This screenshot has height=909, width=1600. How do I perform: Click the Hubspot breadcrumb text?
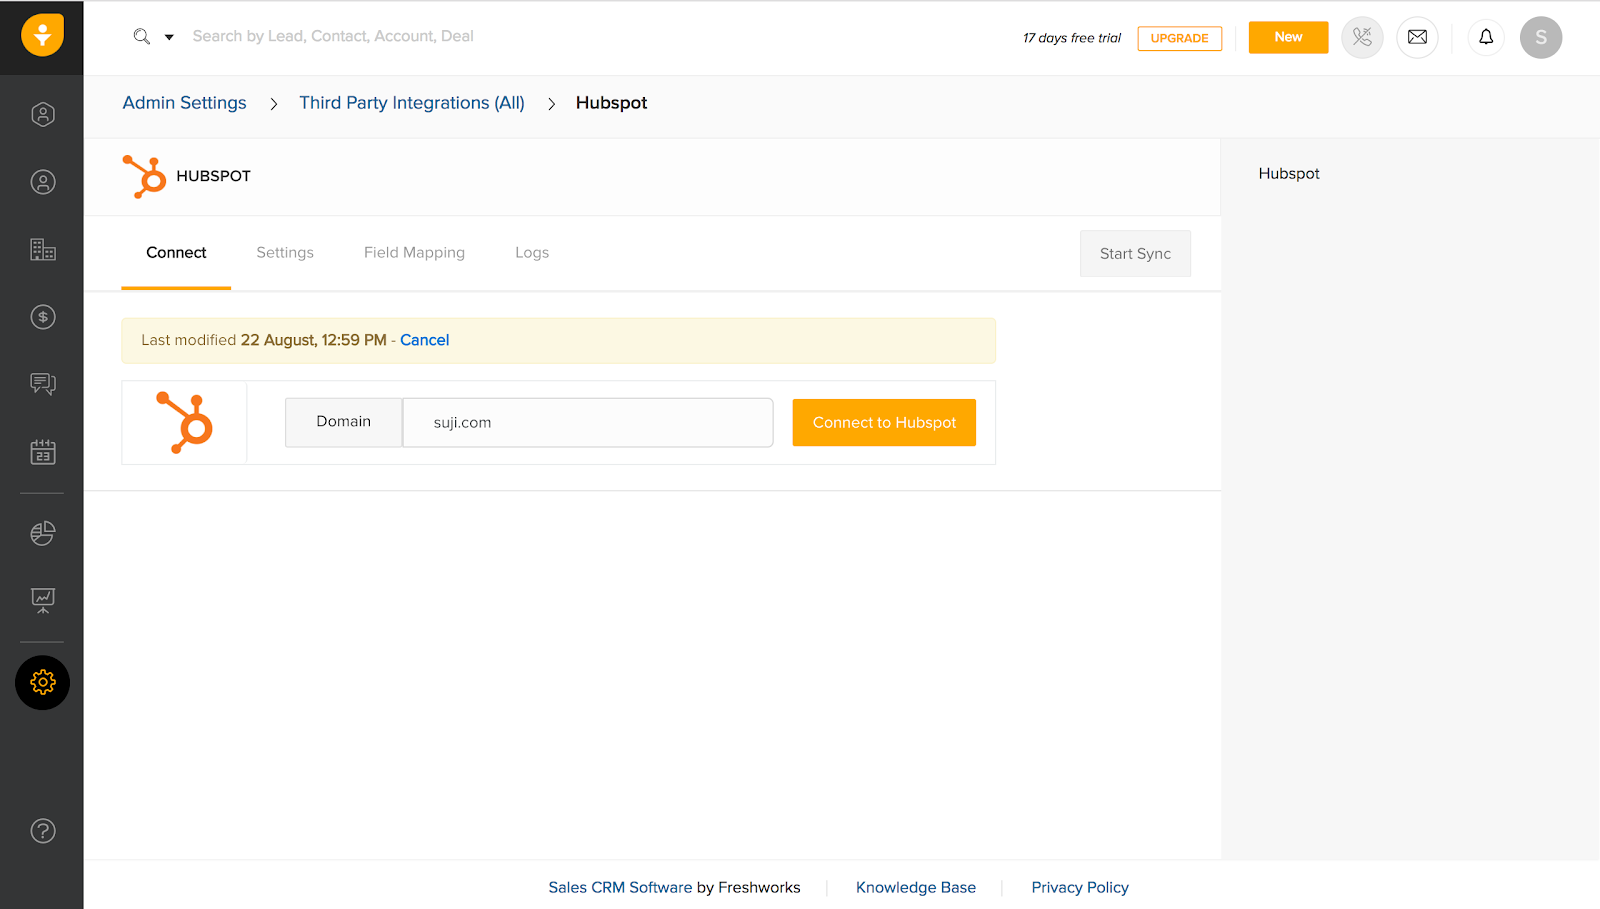(x=612, y=103)
